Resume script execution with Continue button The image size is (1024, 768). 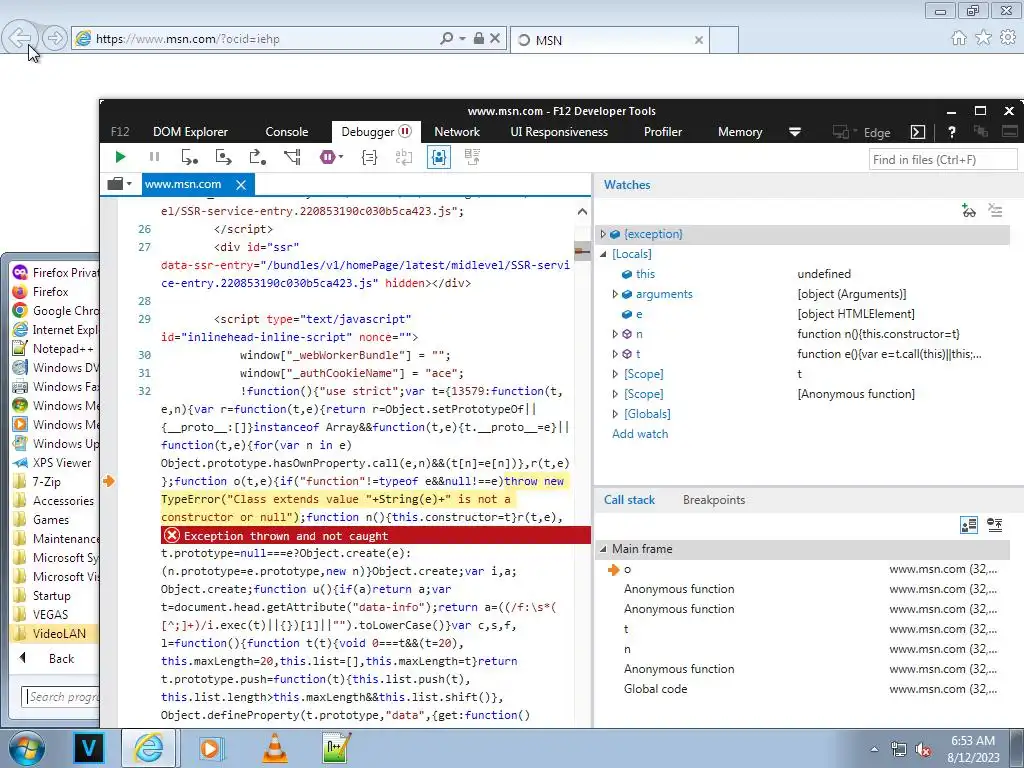(120, 157)
